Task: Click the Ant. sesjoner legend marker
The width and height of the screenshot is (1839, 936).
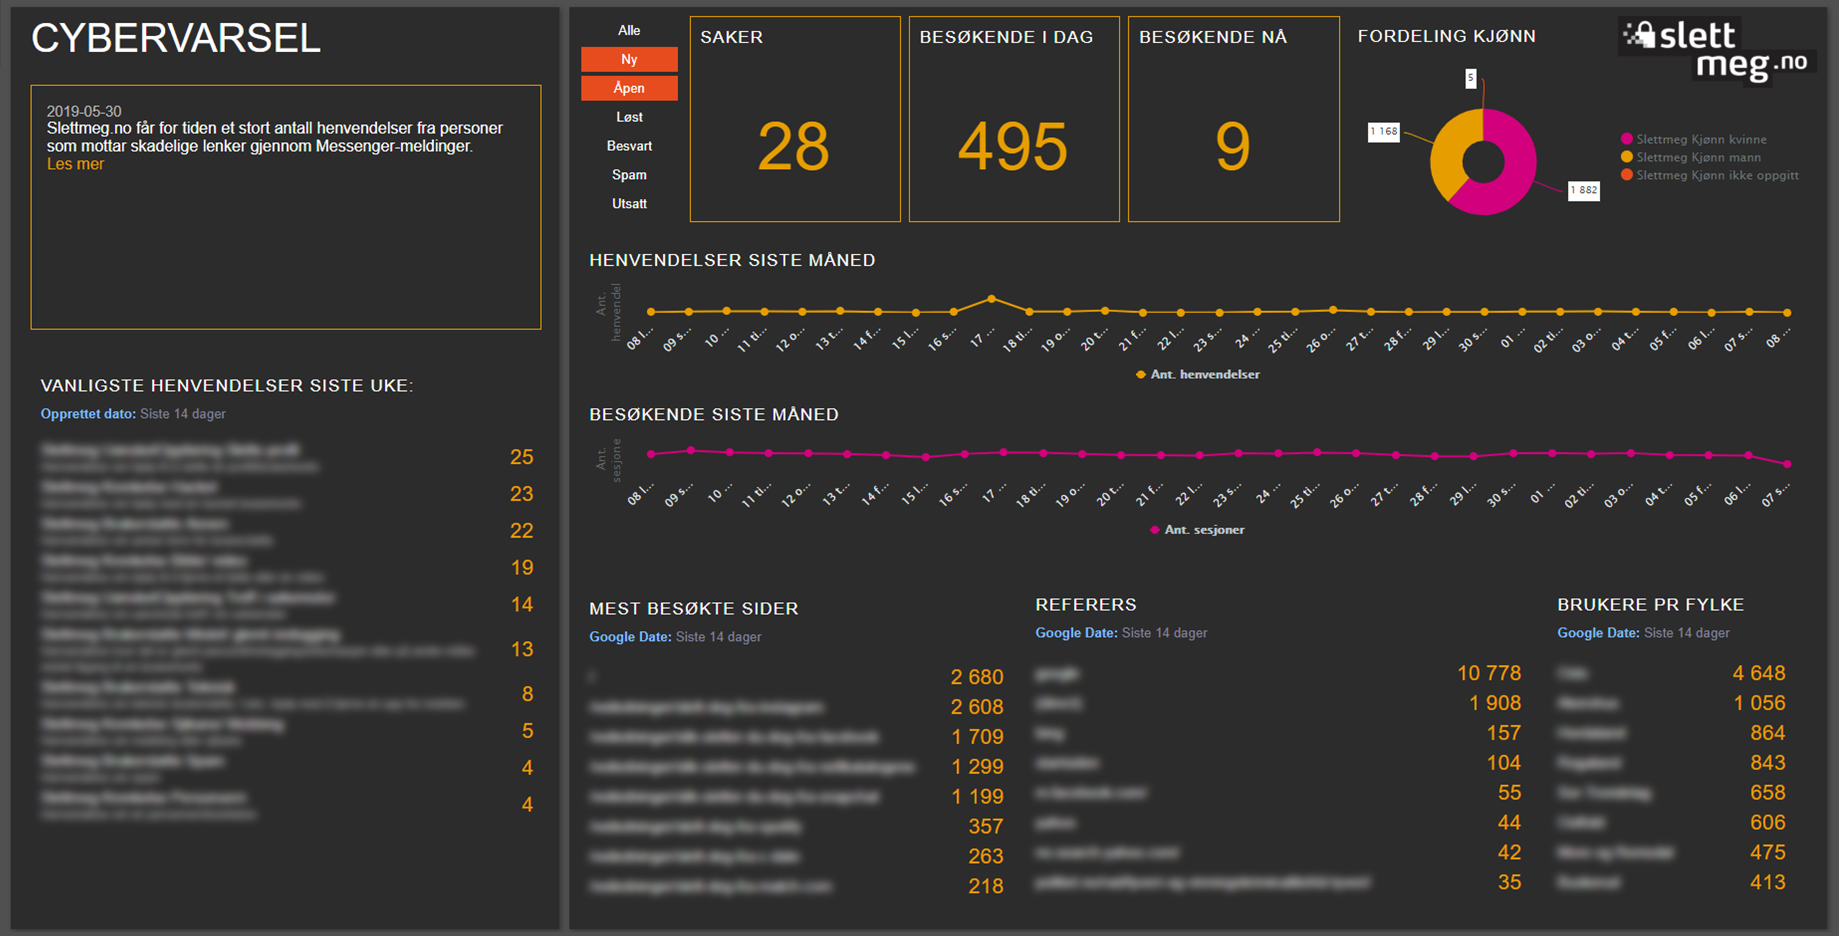Action: coord(1155,530)
